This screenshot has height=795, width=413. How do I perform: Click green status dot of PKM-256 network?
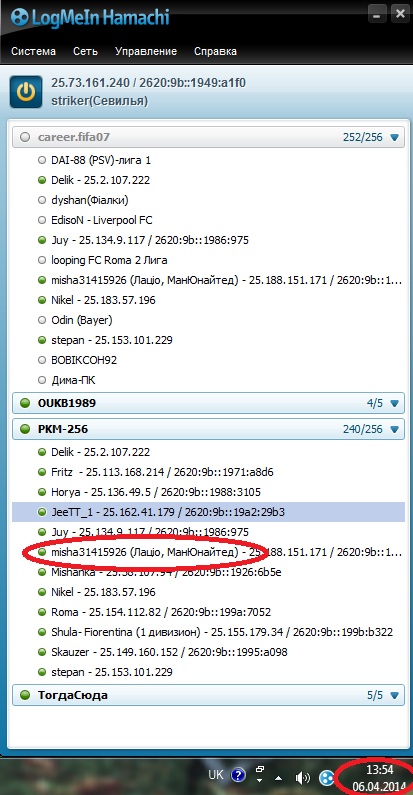[25, 429]
